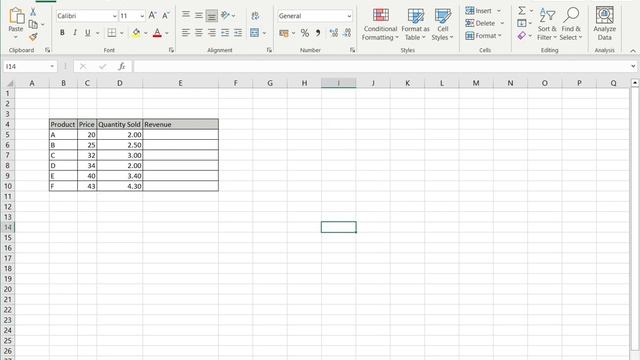Viewport: 640px width, 360px height.
Task: Decrease cell indent
Action: 225,33
